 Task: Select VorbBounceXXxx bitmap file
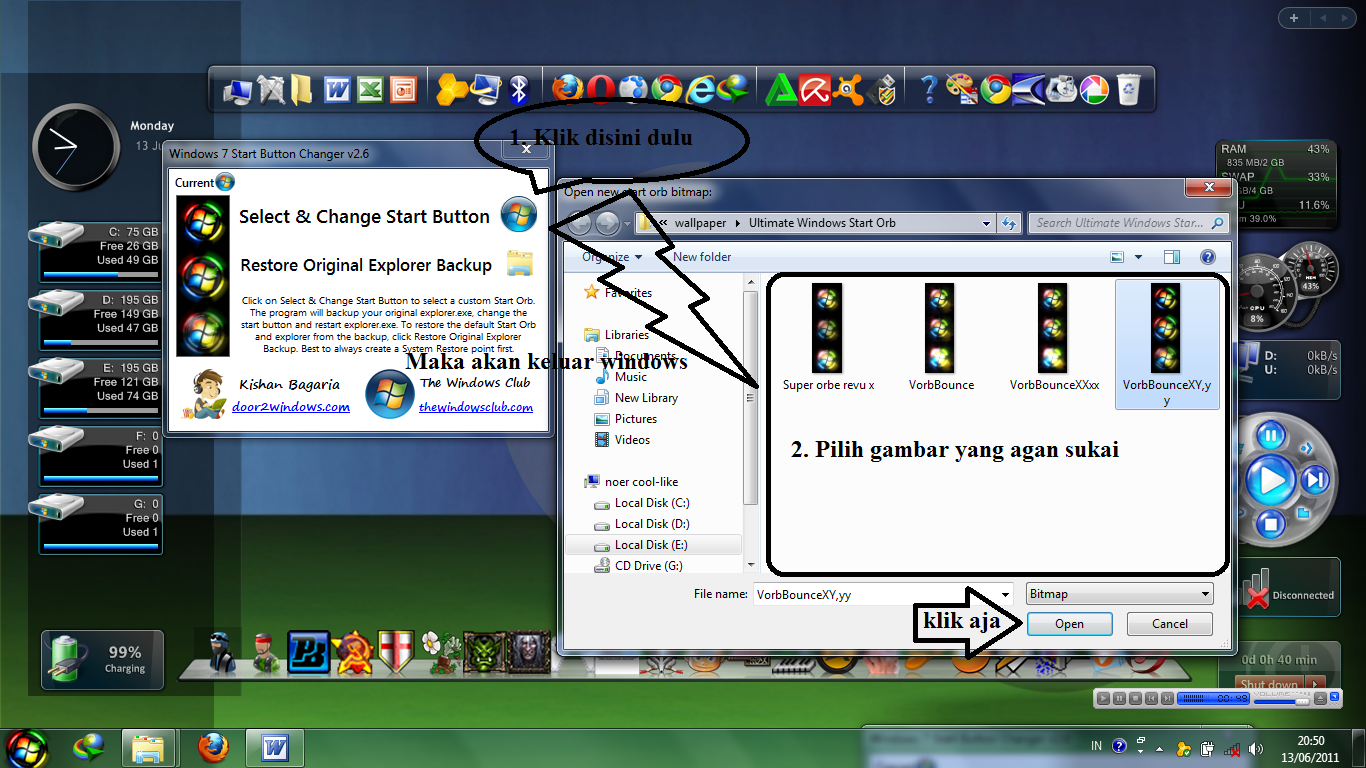point(1054,337)
